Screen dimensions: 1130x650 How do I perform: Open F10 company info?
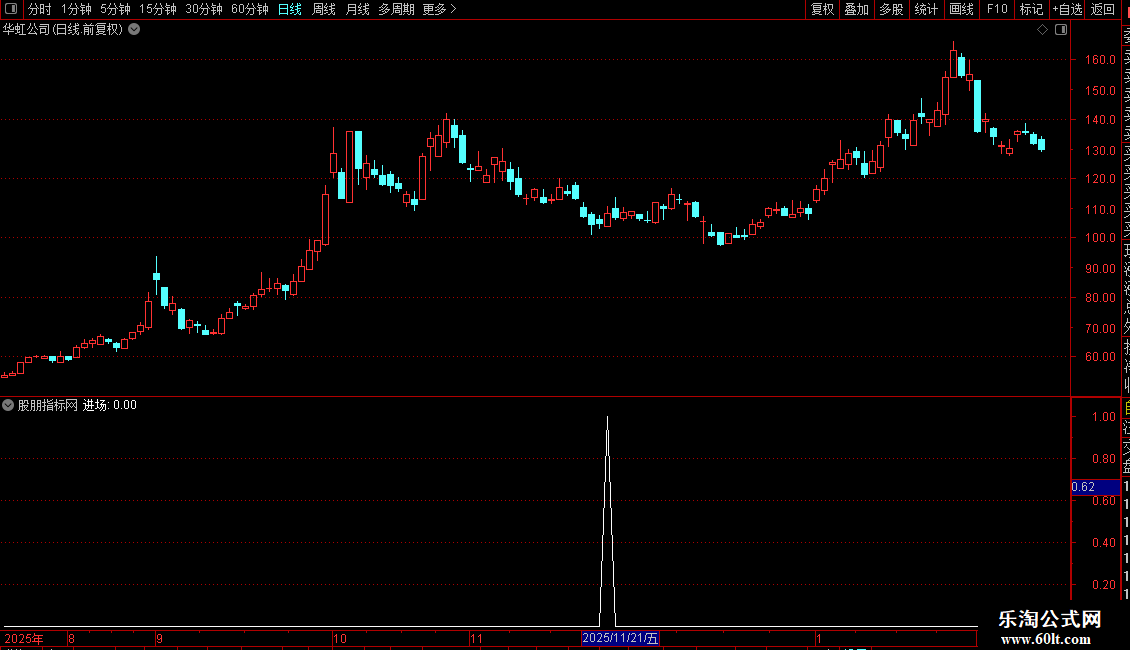(x=997, y=9)
